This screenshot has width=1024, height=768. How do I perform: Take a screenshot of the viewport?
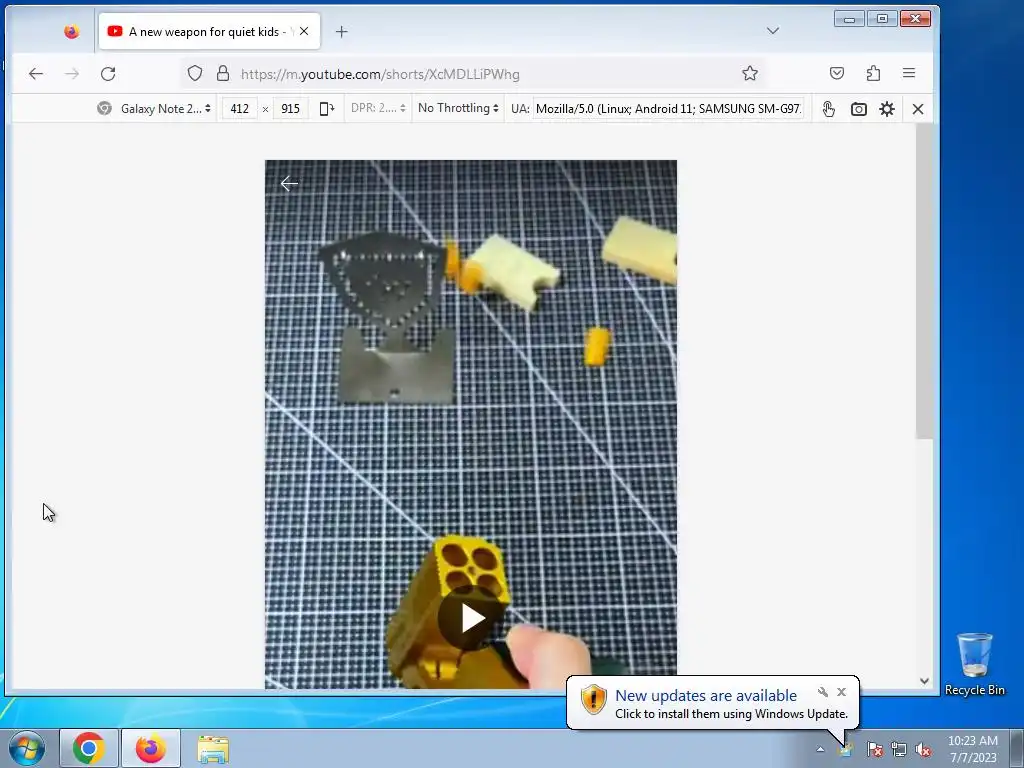coord(859,109)
